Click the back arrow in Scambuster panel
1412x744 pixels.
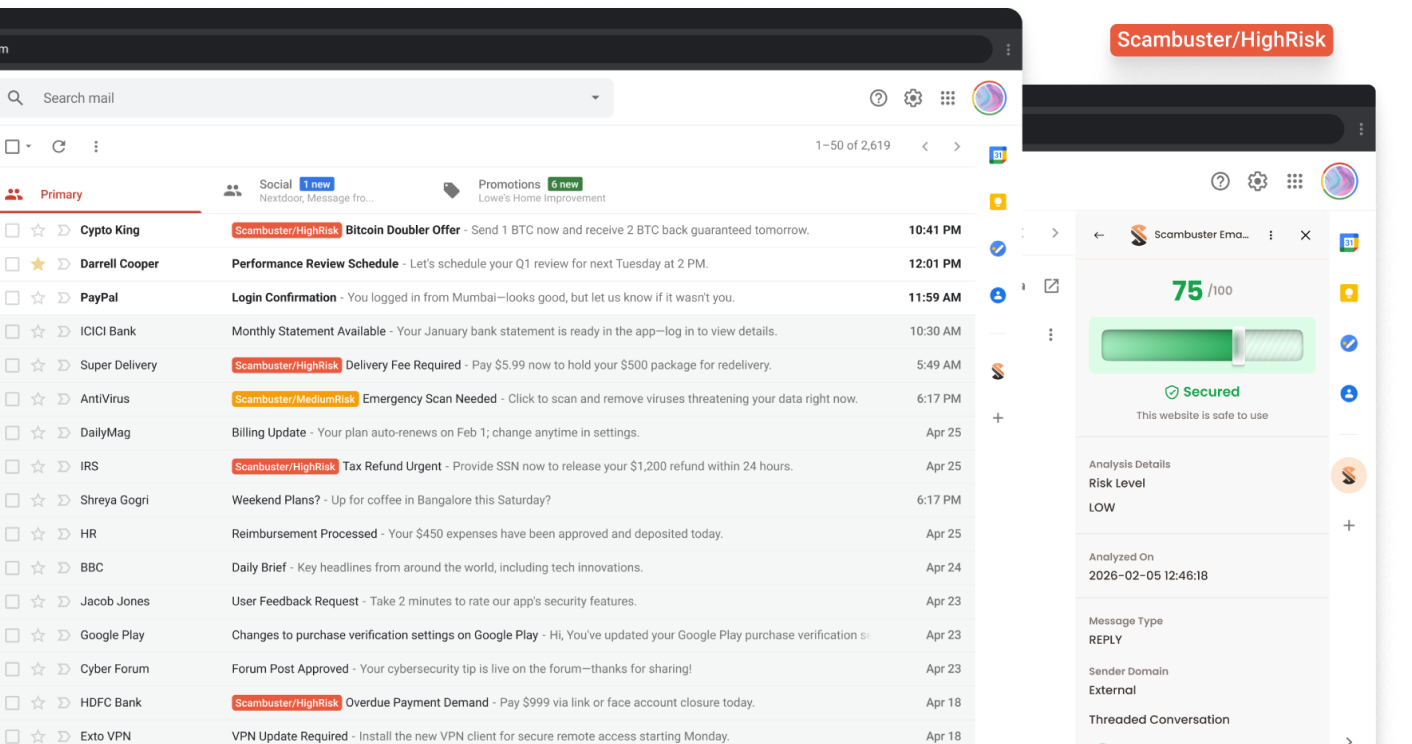pyautogui.click(x=1099, y=235)
